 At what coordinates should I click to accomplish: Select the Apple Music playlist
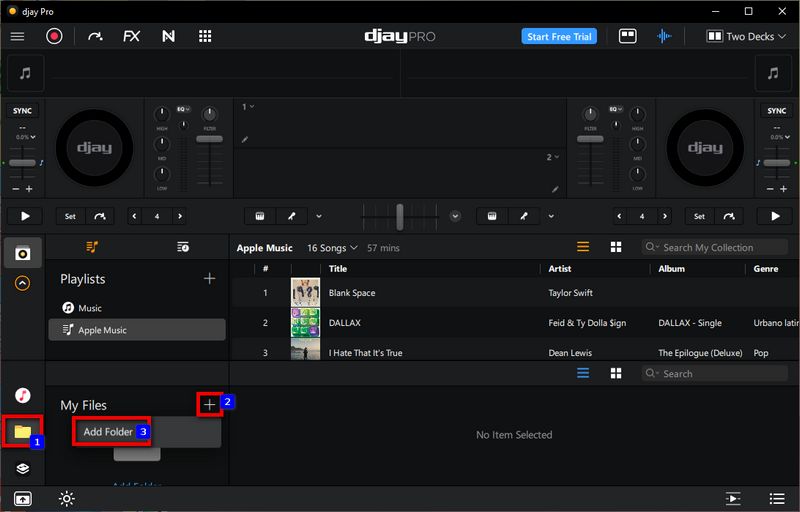click(137, 330)
